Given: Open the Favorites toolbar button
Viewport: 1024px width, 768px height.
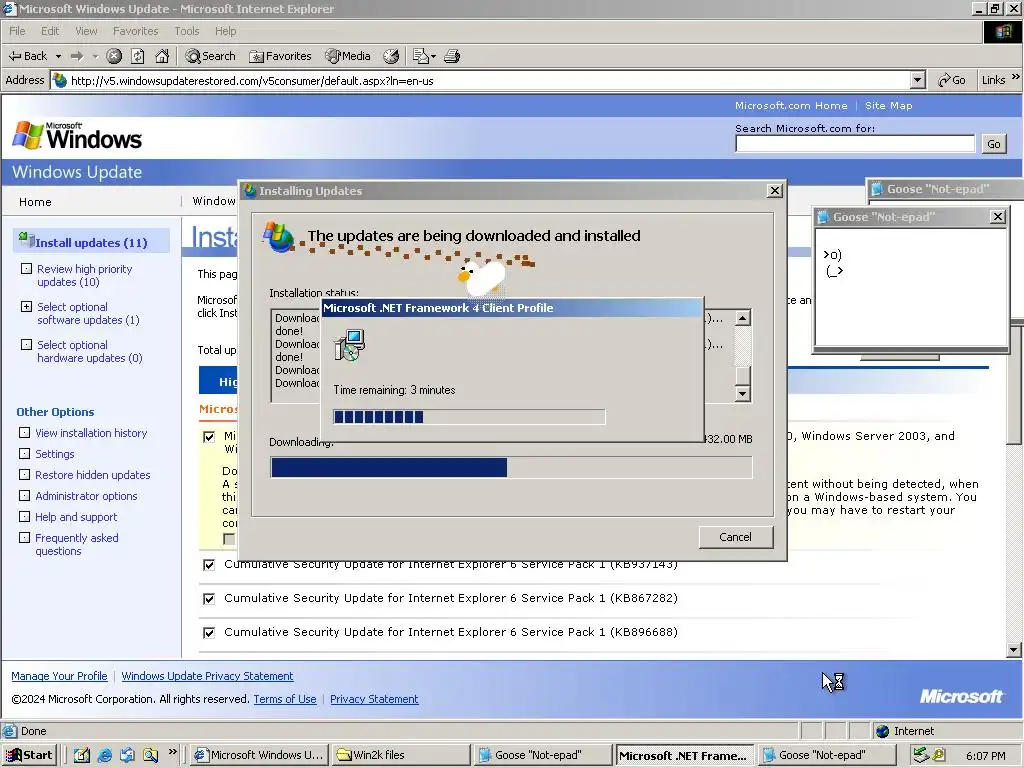Looking at the screenshot, I should click(280, 56).
